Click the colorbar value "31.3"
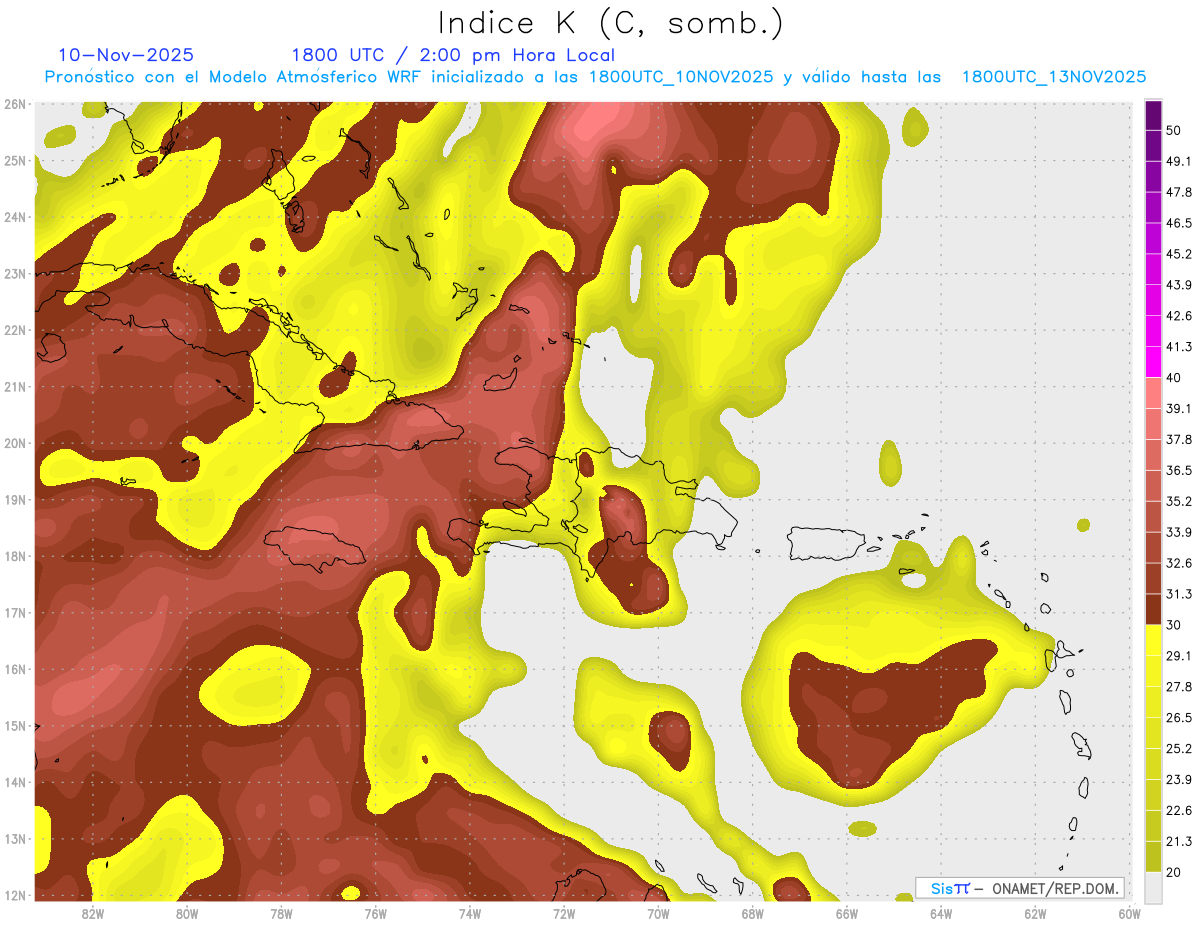 (1179, 594)
